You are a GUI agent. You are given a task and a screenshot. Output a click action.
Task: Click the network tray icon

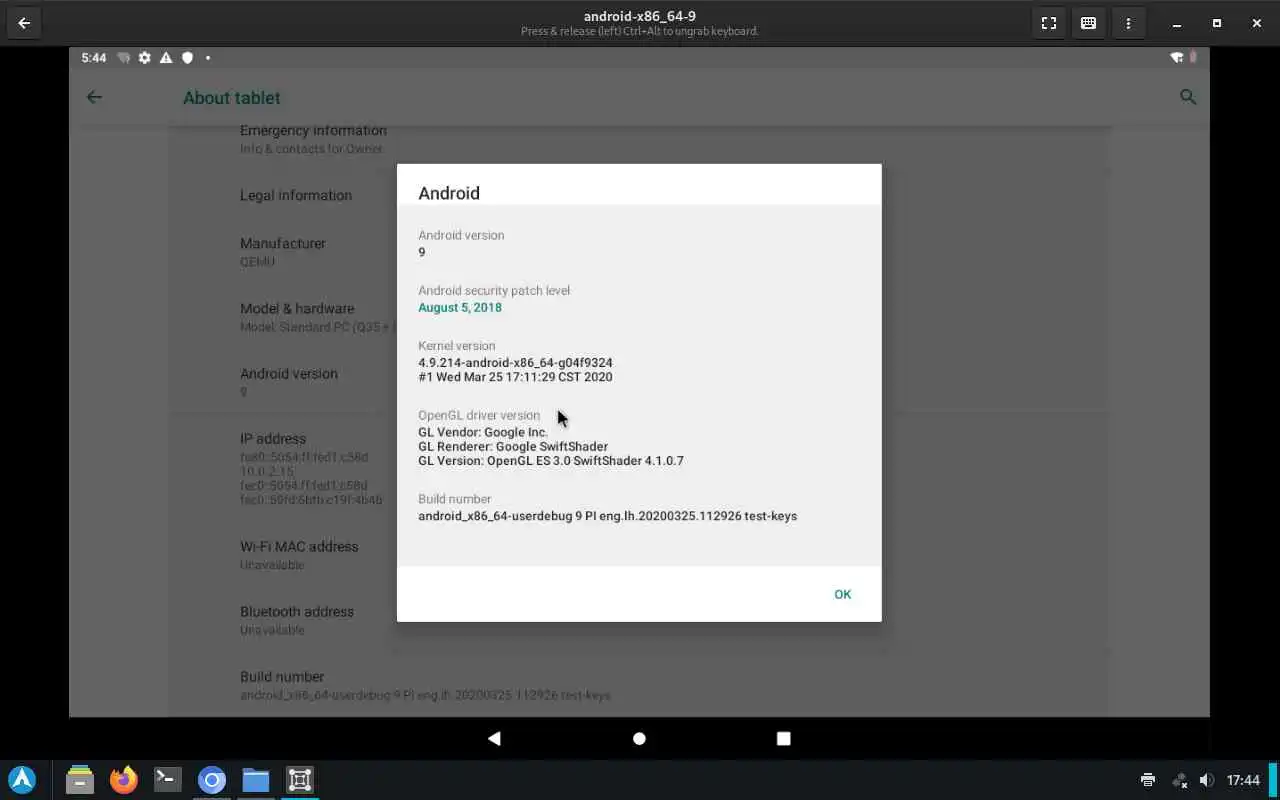tap(1179, 780)
